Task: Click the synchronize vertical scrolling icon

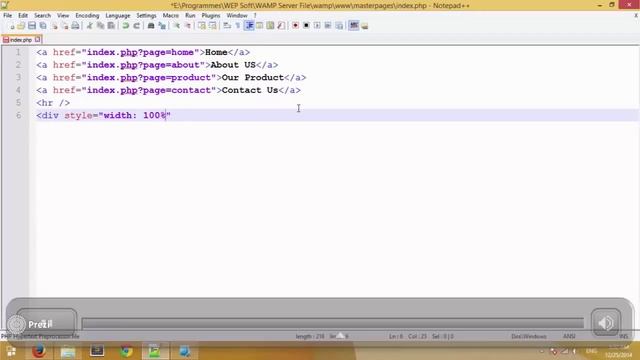Action: coord(202,26)
